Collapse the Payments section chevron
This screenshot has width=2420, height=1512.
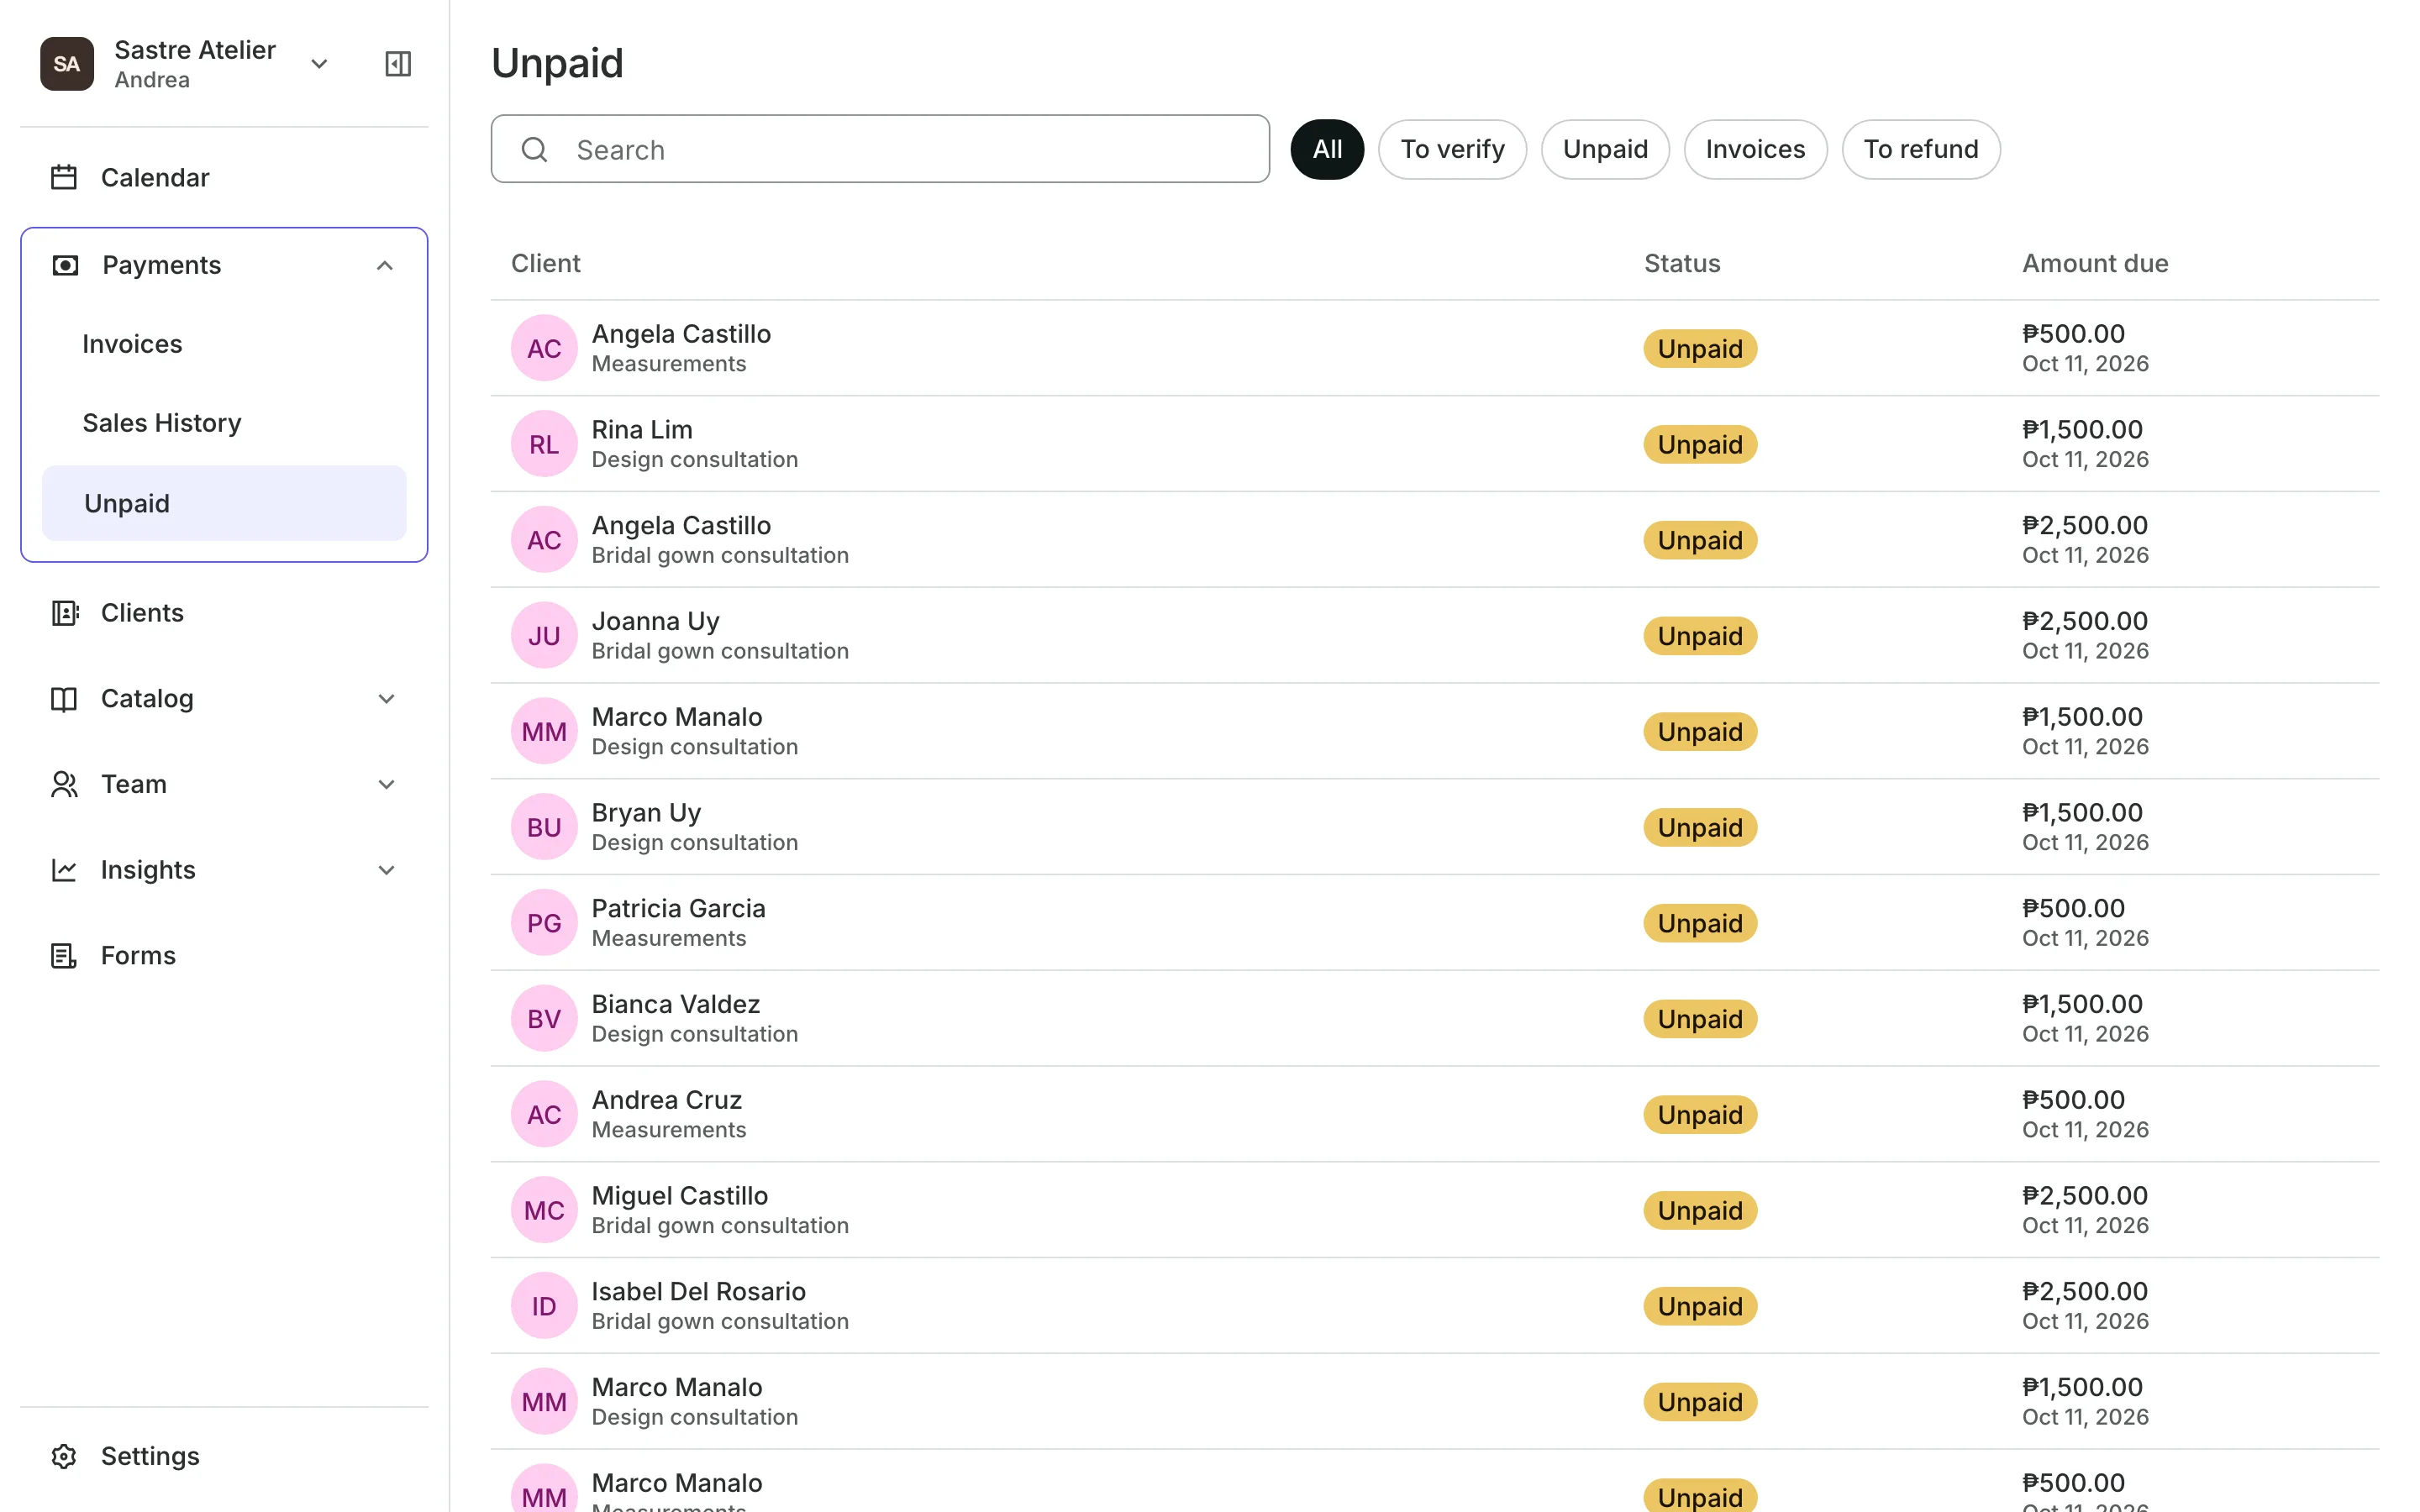pos(385,265)
